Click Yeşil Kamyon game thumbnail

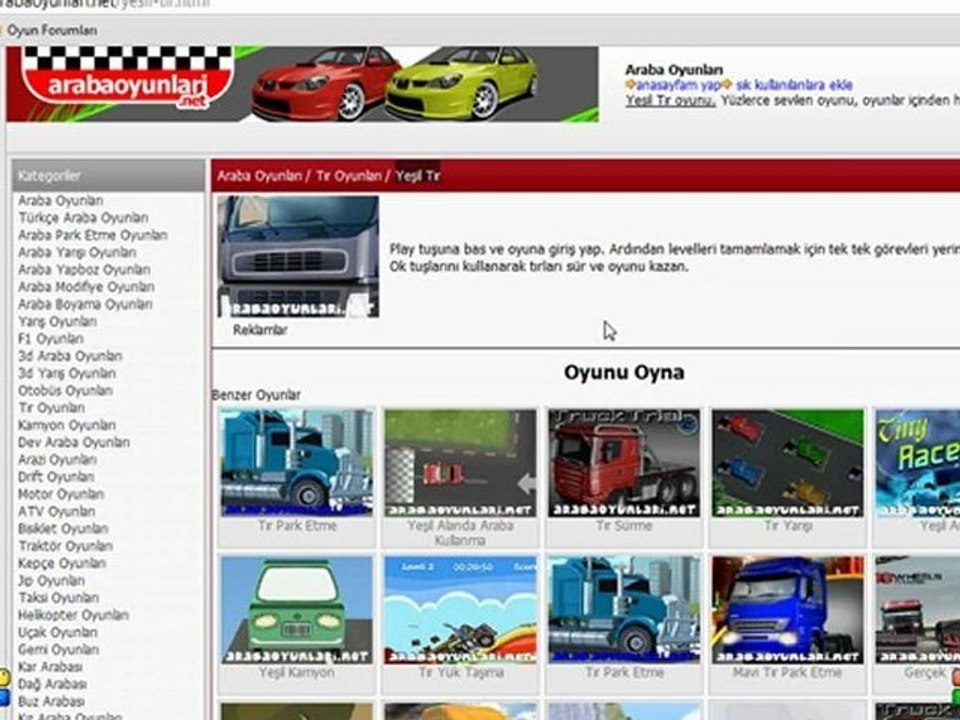click(296, 610)
